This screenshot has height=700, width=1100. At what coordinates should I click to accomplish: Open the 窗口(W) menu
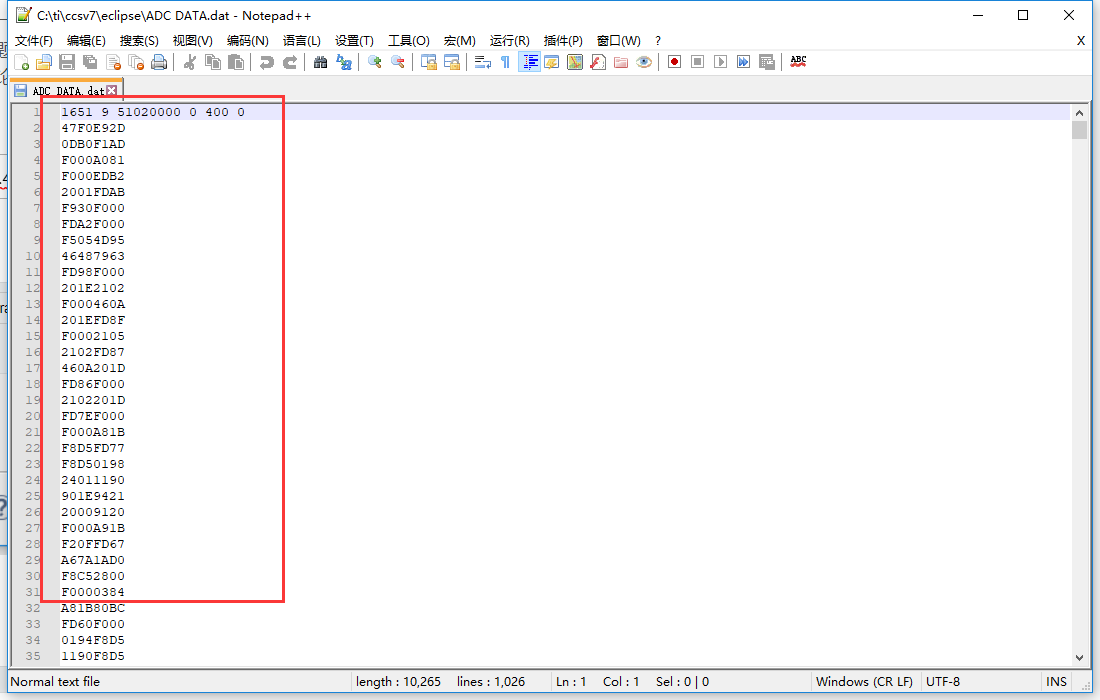(618, 41)
